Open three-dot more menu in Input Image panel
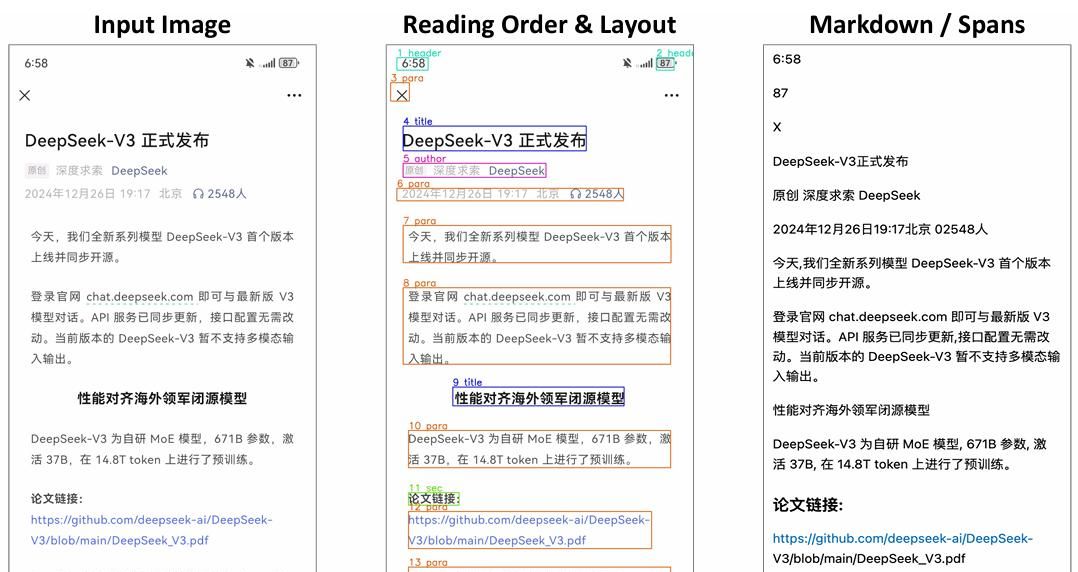The image size is (1078, 572). (x=294, y=96)
